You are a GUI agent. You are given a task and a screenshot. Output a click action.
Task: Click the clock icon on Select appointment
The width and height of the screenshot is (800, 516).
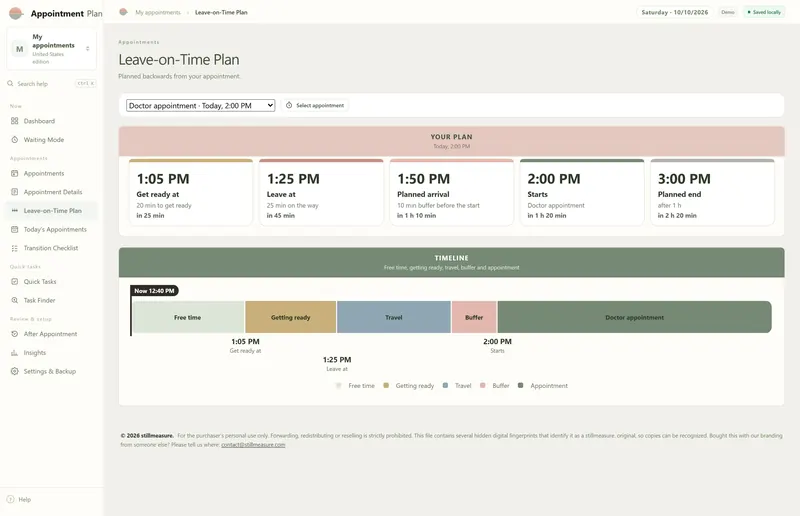click(x=289, y=105)
